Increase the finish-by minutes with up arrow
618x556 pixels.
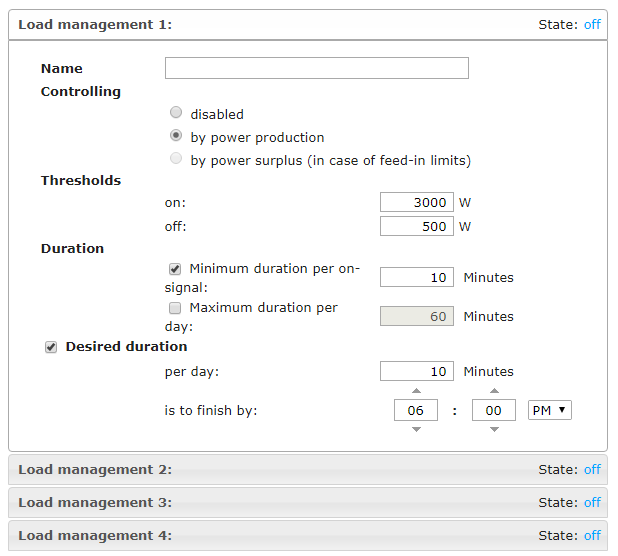point(494,391)
